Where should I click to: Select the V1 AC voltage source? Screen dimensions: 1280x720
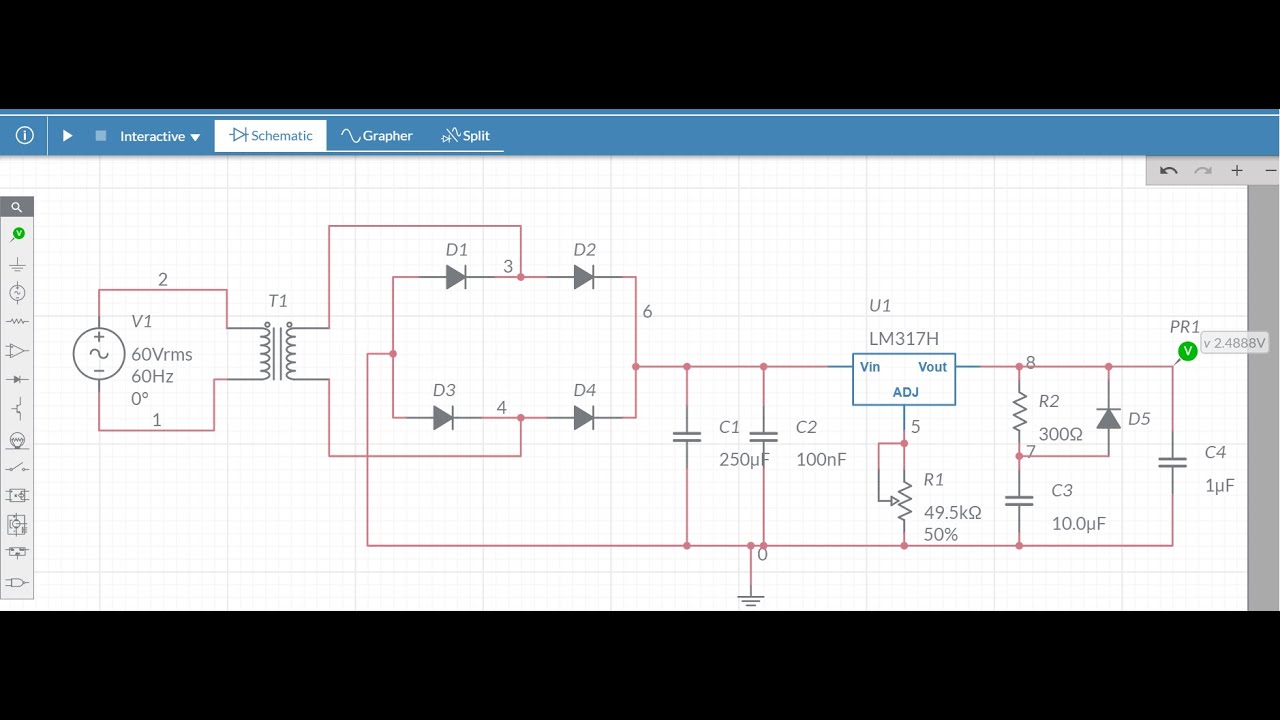coord(99,355)
